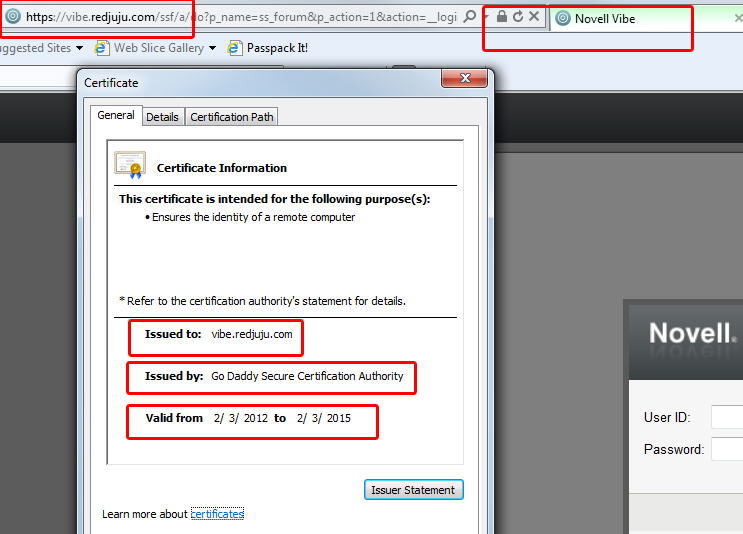Click the Certificate Information heading

[222, 168]
